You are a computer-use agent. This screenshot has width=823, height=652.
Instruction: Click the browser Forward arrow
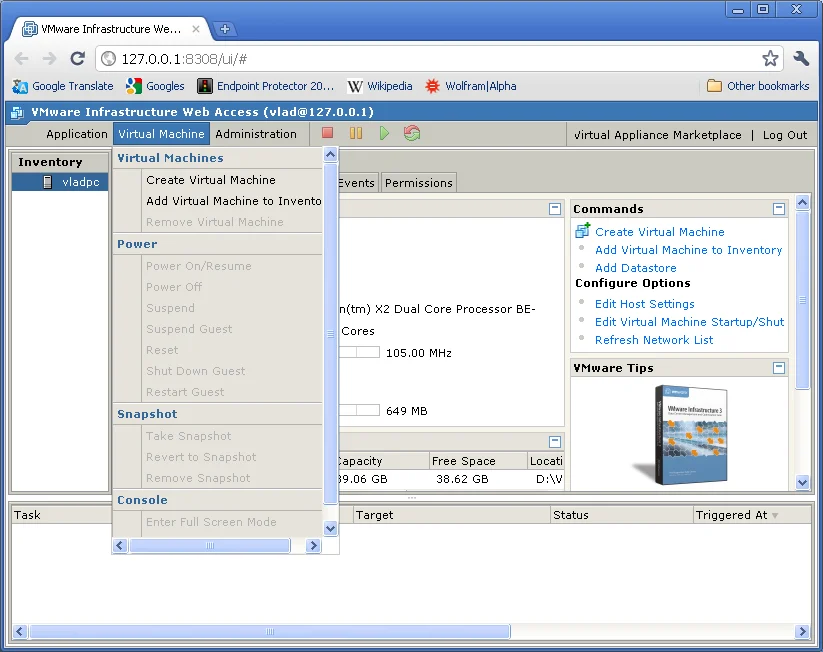click(x=49, y=58)
